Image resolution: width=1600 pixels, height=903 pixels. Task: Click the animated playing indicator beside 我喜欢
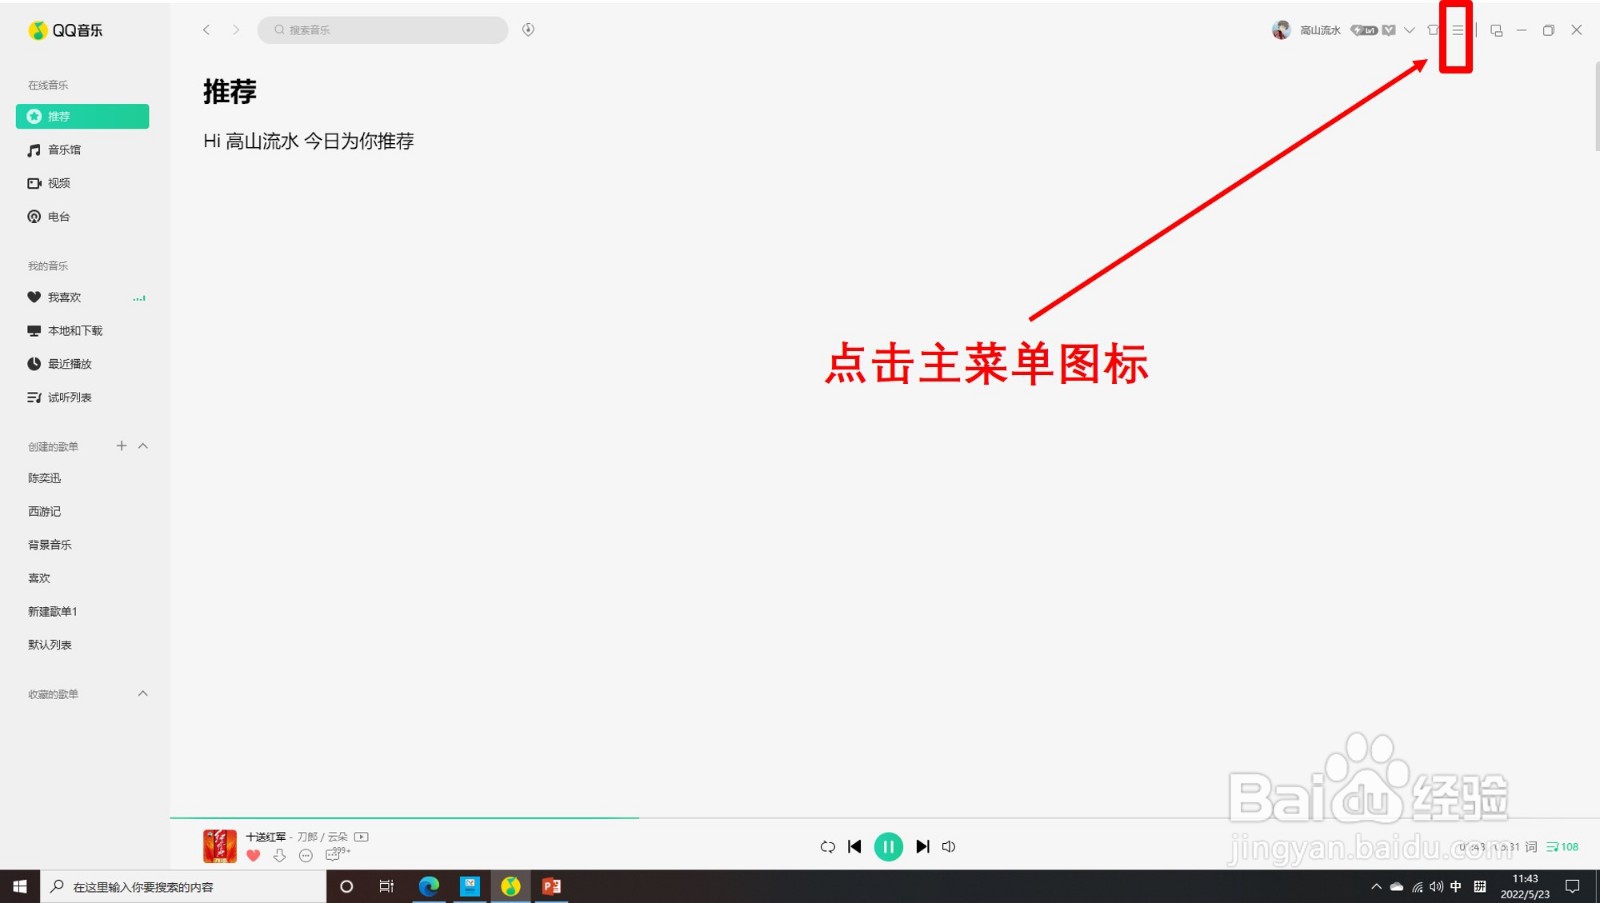tap(139, 298)
